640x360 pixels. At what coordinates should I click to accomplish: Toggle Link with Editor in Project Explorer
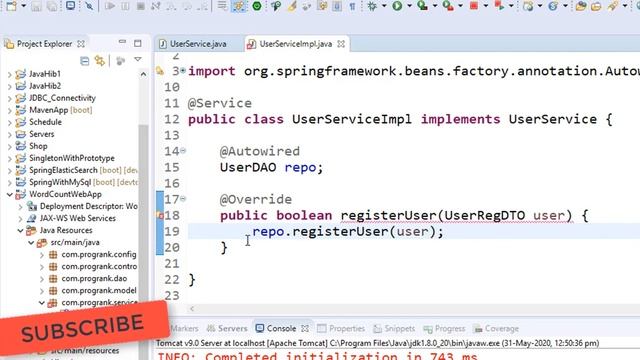tap(100, 61)
